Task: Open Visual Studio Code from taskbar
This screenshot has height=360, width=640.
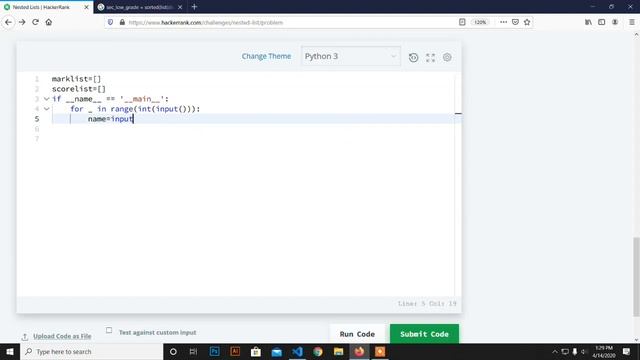Action: (x=297, y=351)
